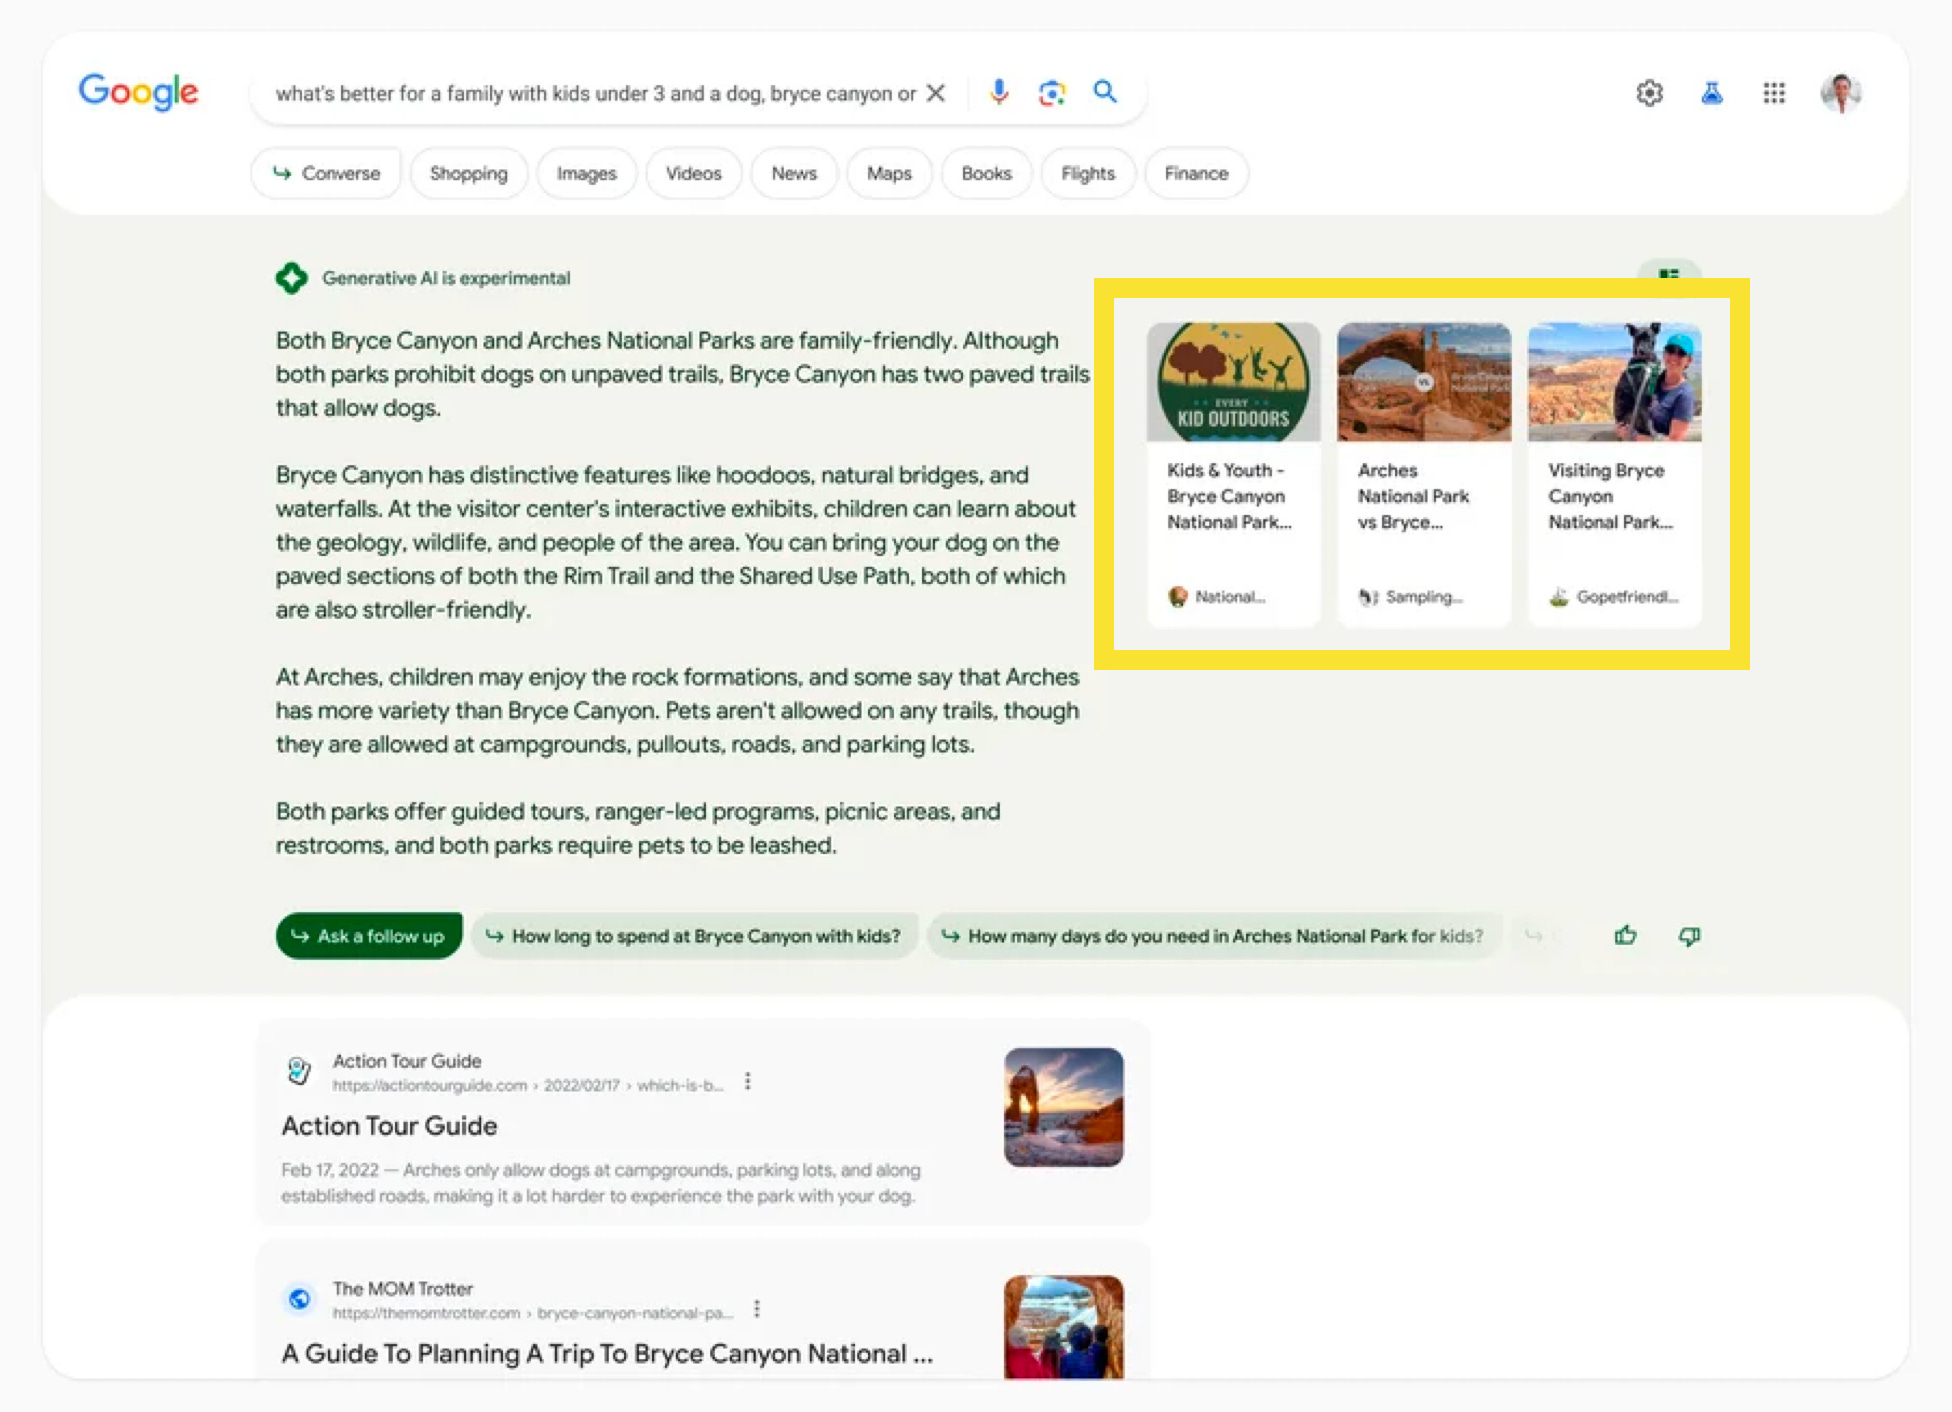Select the follow-up about days needed in Arches

[1213, 936]
